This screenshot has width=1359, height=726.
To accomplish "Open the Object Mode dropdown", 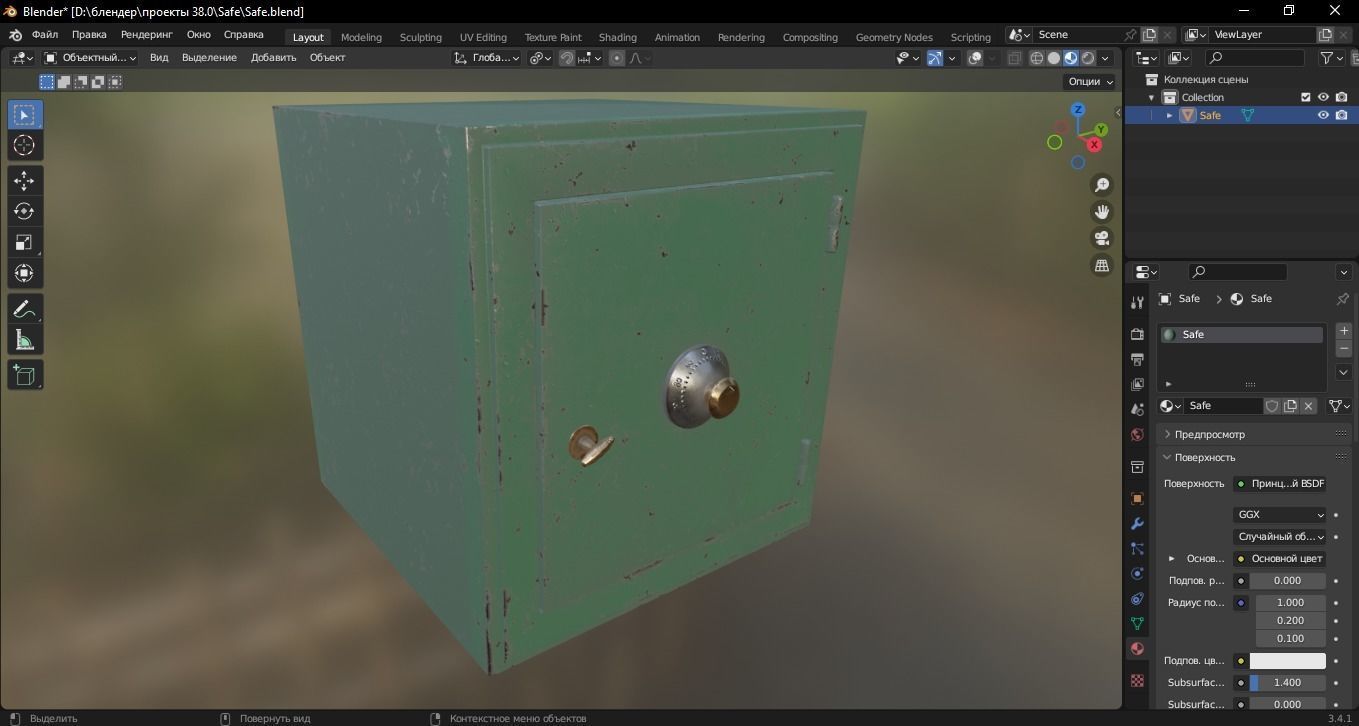I will point(89,58).
